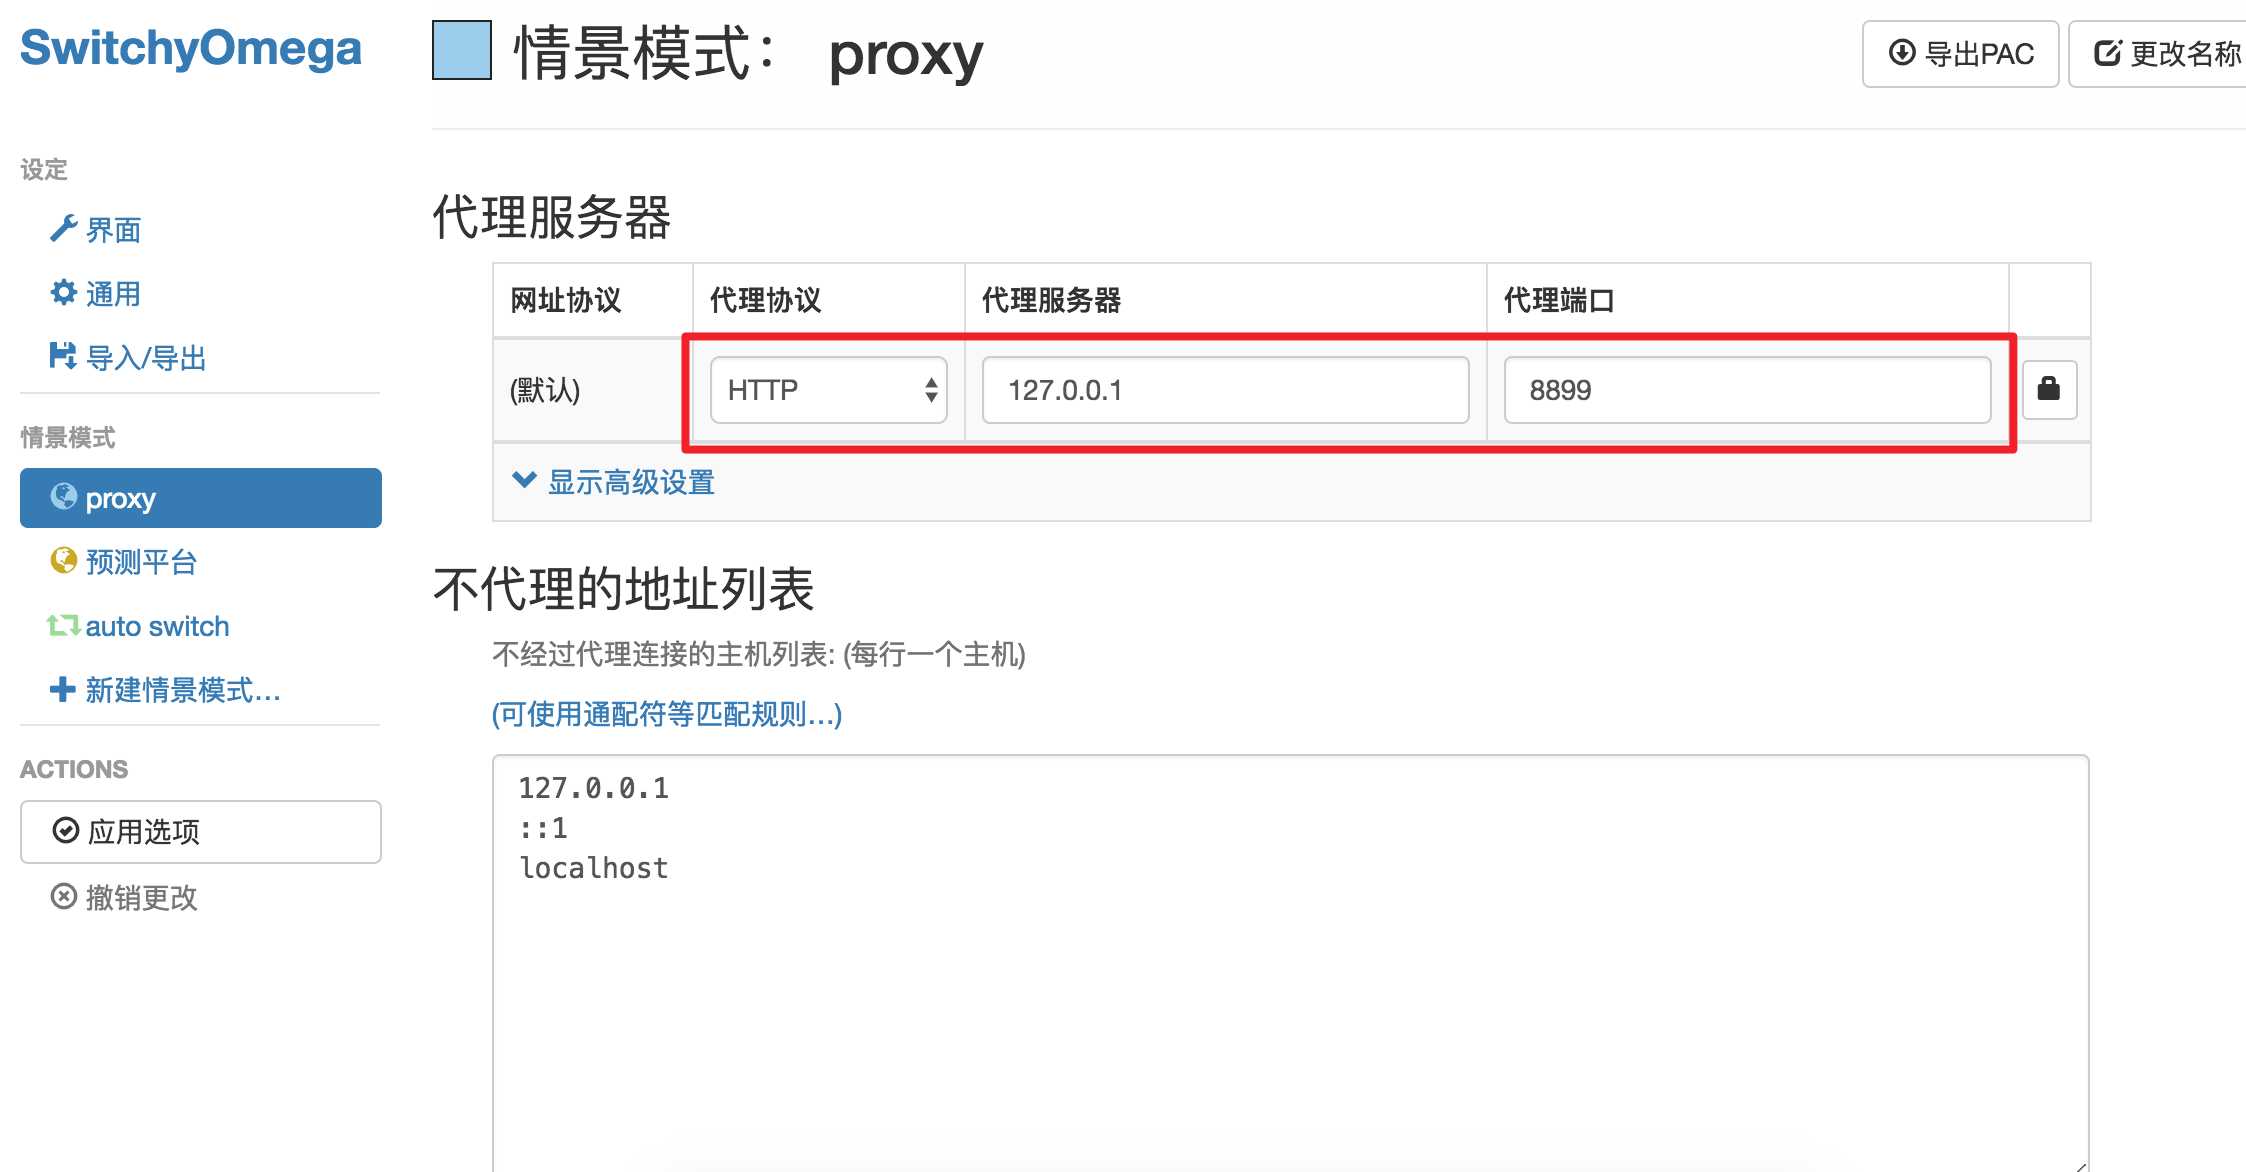Click the x-circle icon beside 撤销更改

pyautogui.click(x=64, y=896)
